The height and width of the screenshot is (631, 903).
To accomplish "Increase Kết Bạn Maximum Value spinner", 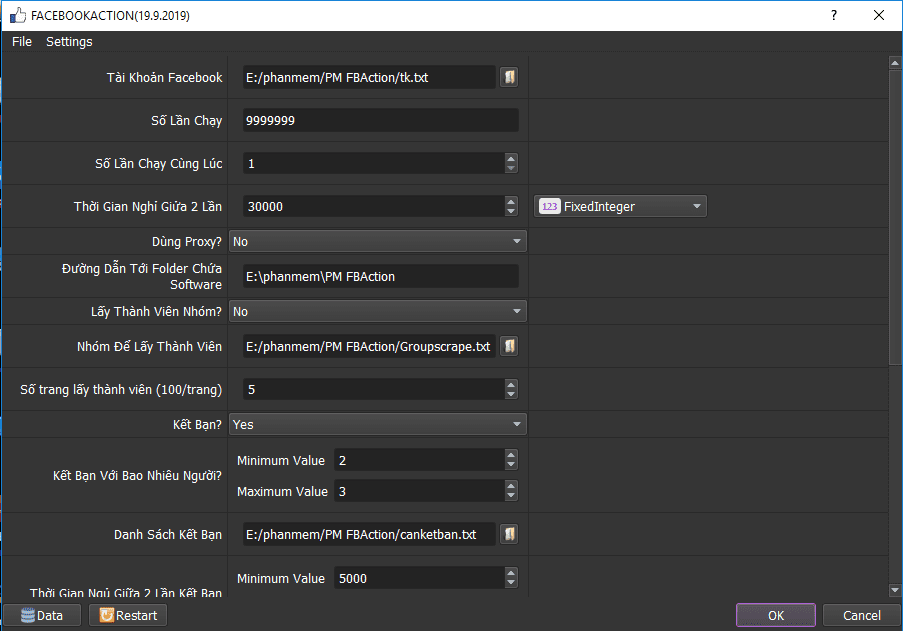I will [511, 486].
